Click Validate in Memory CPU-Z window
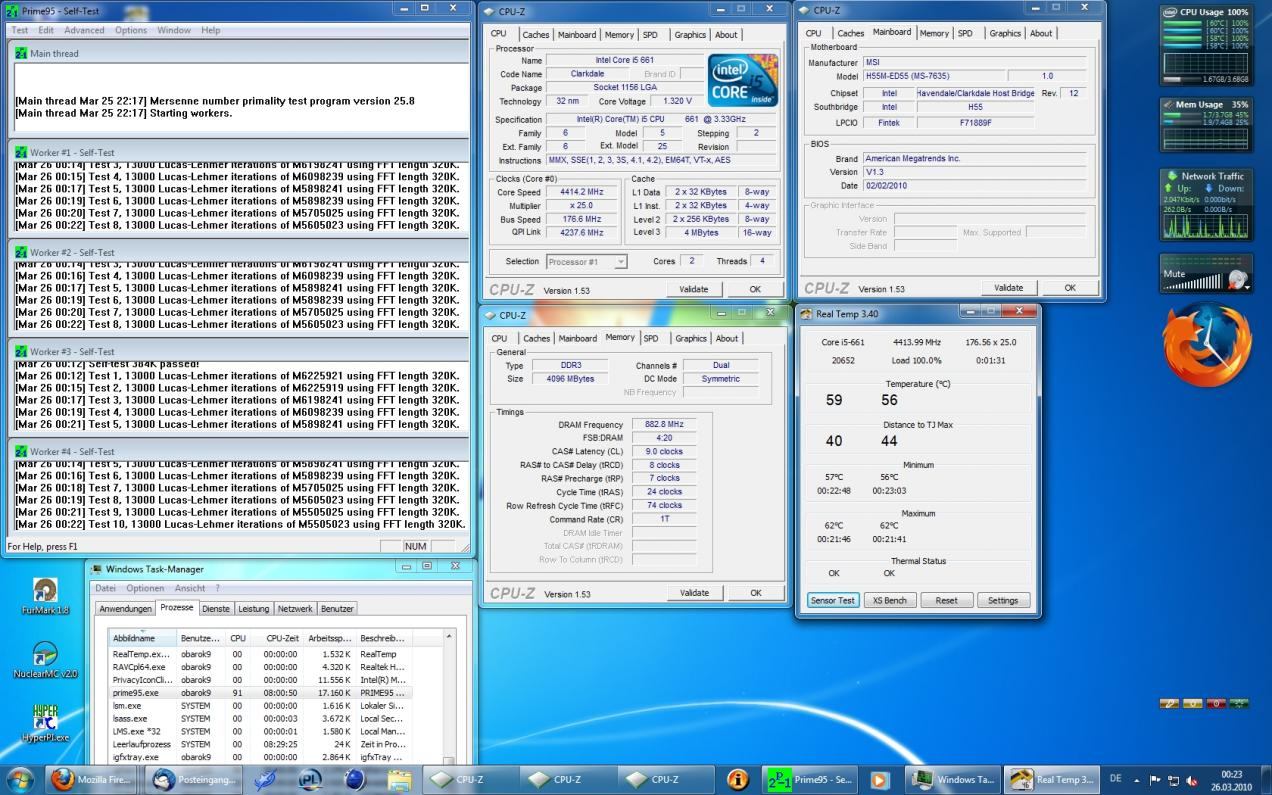Screen dimensions: 1272x795 coord(694,592)
